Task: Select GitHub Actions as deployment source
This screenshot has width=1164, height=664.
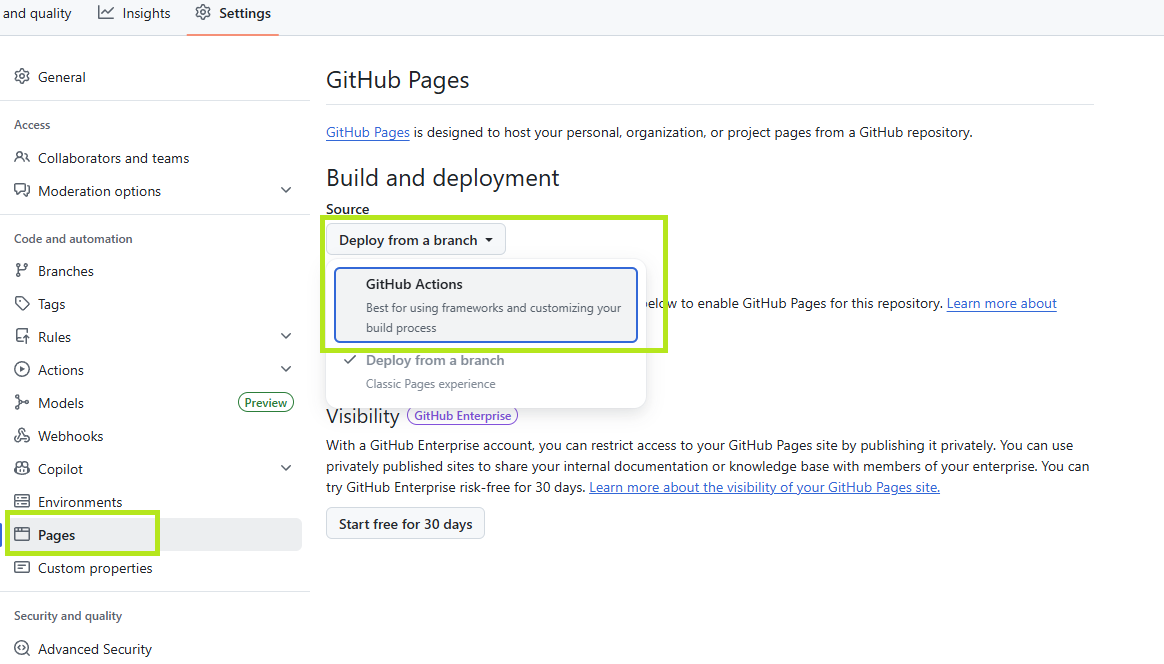Action: coord(485,305)
